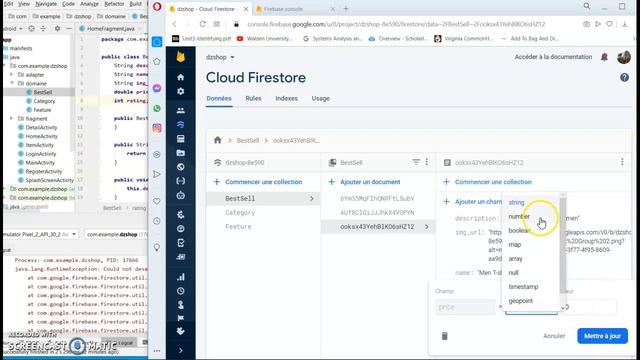The height and width of the screenshot is (360, 640).
Task: Switch to the Usage tab
Action: click(320, 98)
